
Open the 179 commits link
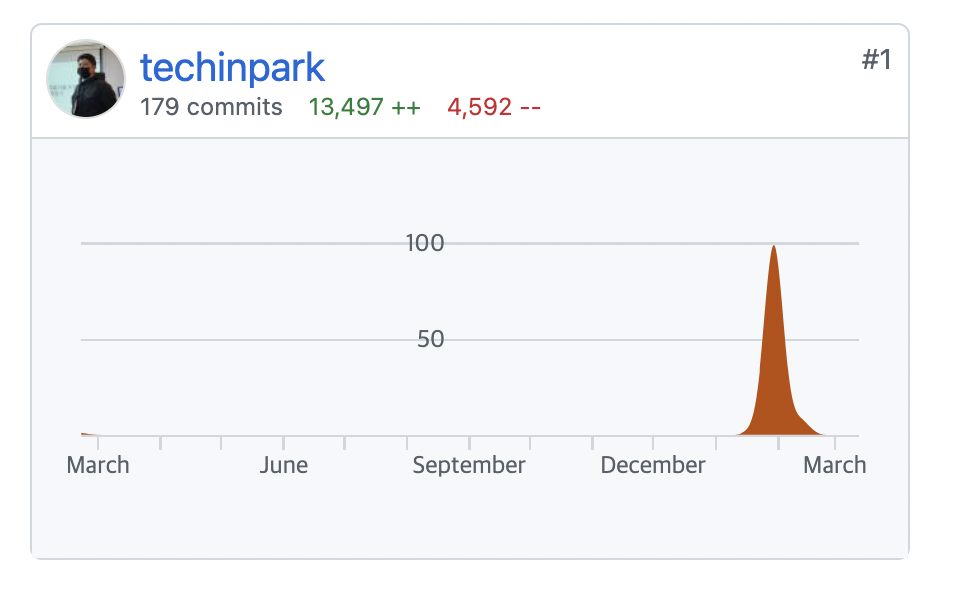tap(211, 107)
